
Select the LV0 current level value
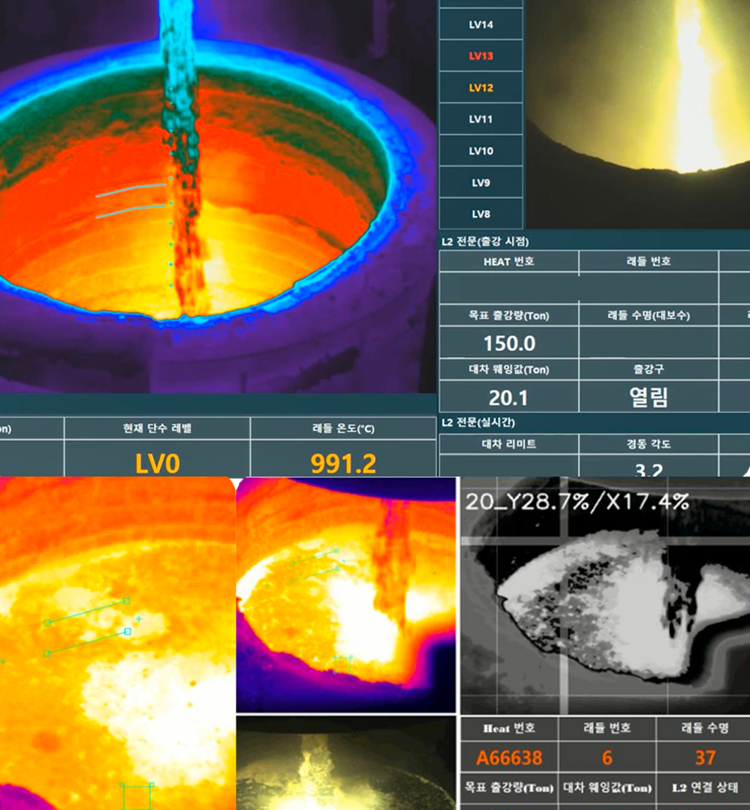click(156, 463)
